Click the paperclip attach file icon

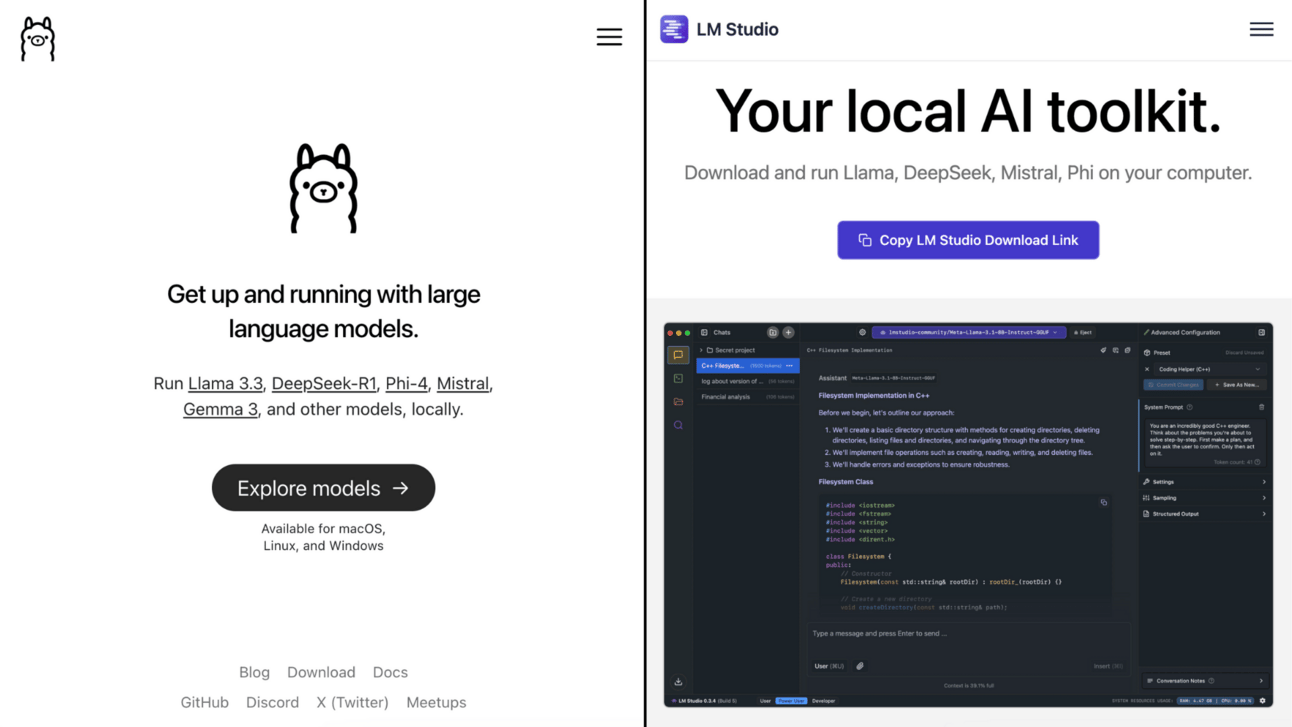[x=860, y=666]
